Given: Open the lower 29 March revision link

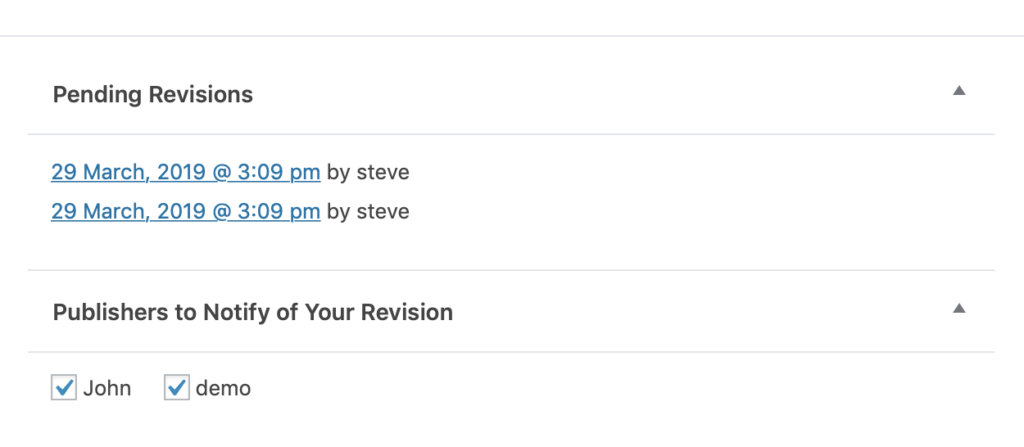Looking at the screenshot, I should (185, 211).
